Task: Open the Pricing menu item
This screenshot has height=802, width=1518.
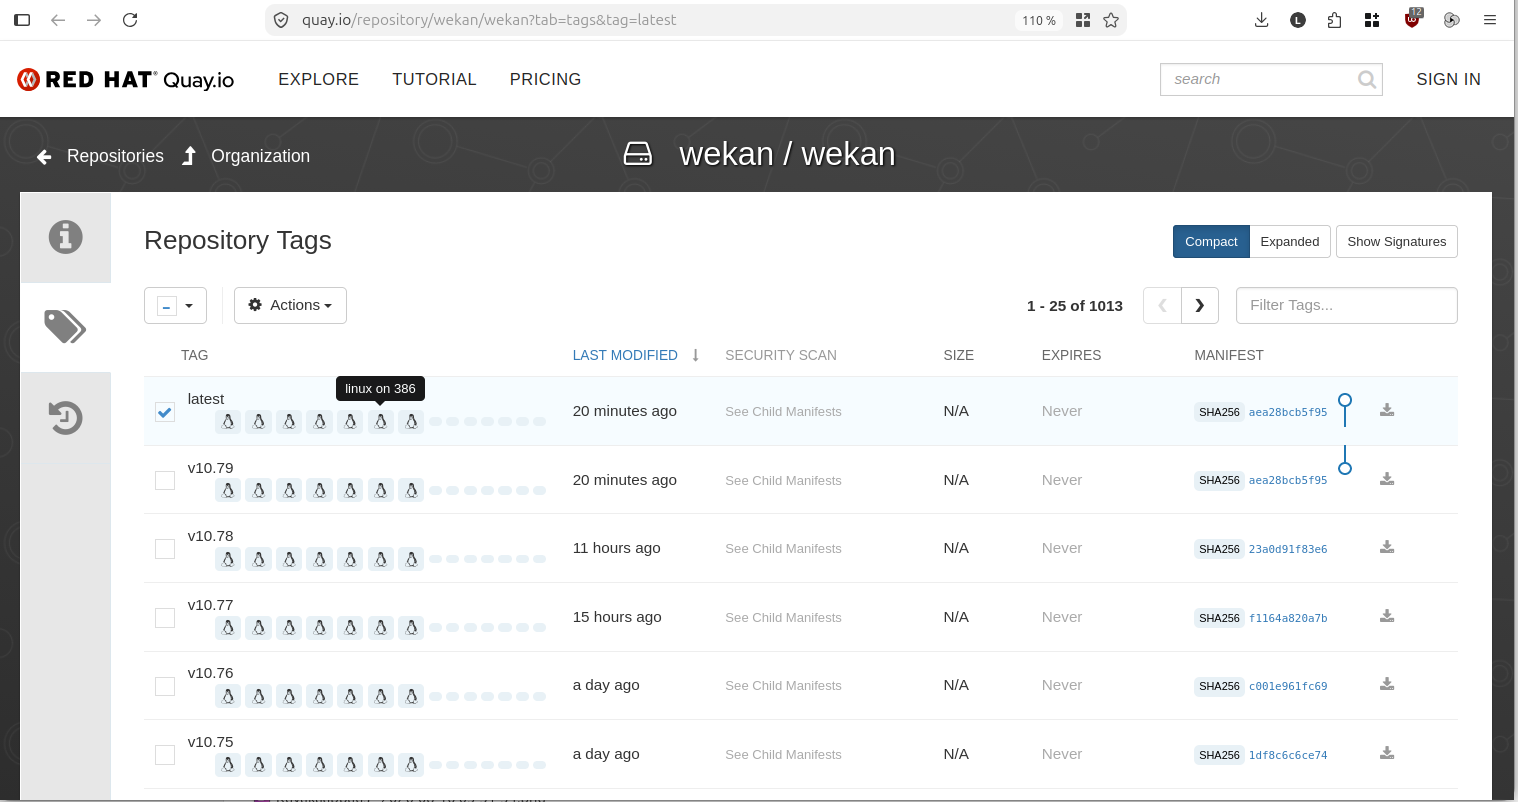Action: tap(545, 80)
